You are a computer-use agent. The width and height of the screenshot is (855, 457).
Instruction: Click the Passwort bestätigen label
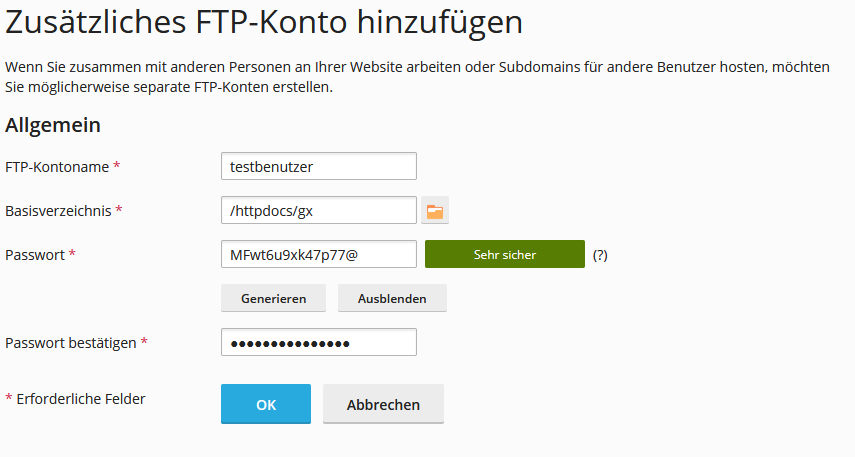coord(71,343)
